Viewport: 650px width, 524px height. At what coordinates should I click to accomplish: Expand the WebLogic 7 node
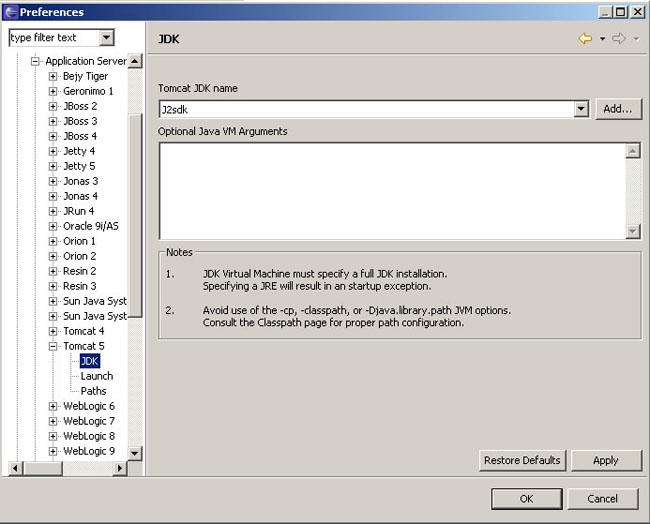pyautogui.click(x=53, y=421)
